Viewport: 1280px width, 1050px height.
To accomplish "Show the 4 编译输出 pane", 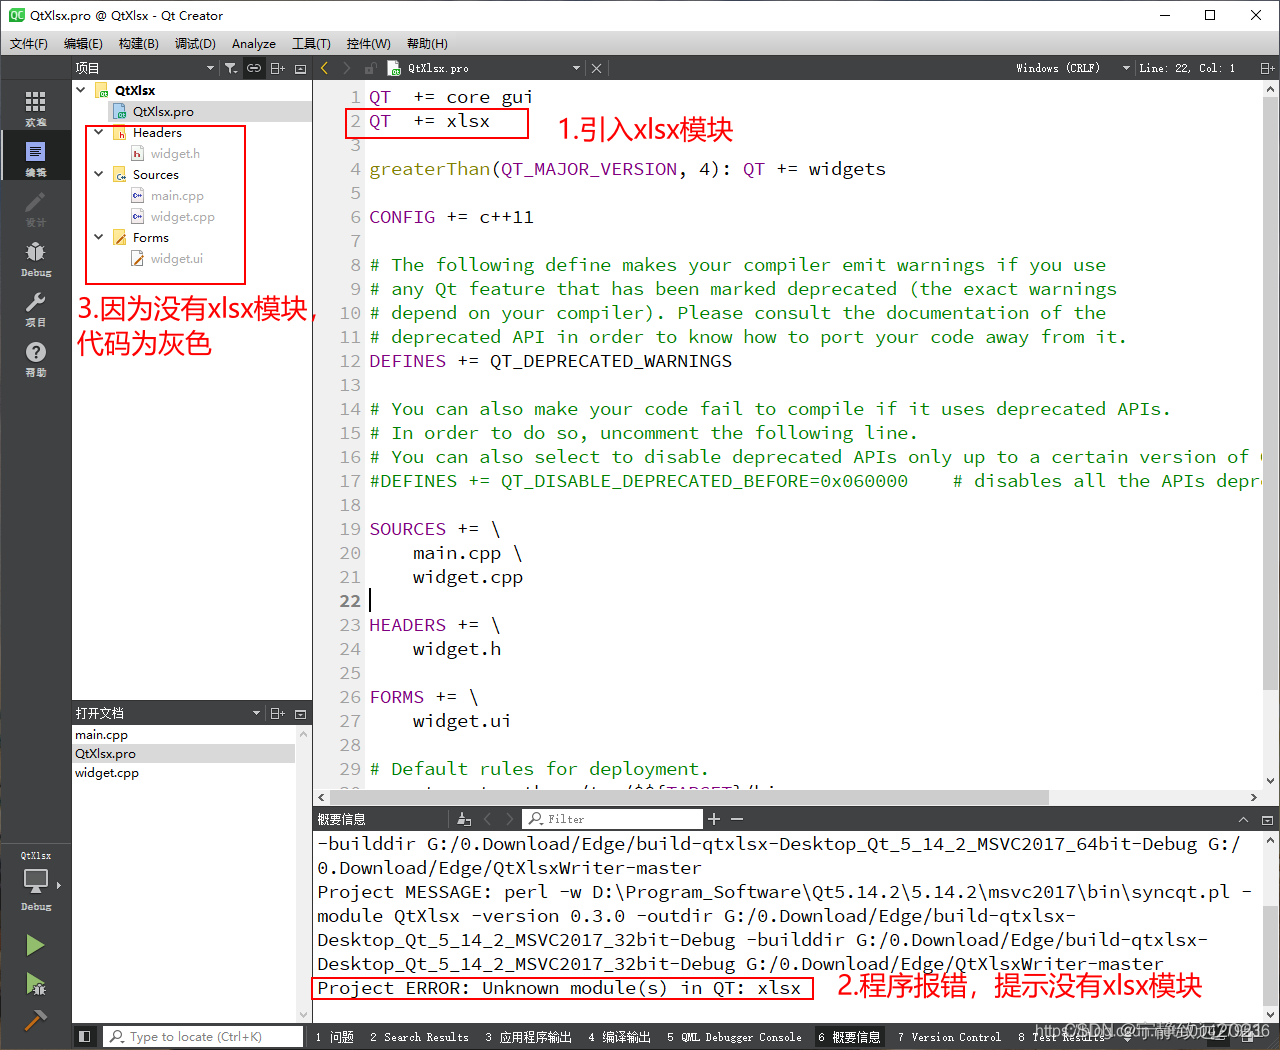I will (620, 1037).
